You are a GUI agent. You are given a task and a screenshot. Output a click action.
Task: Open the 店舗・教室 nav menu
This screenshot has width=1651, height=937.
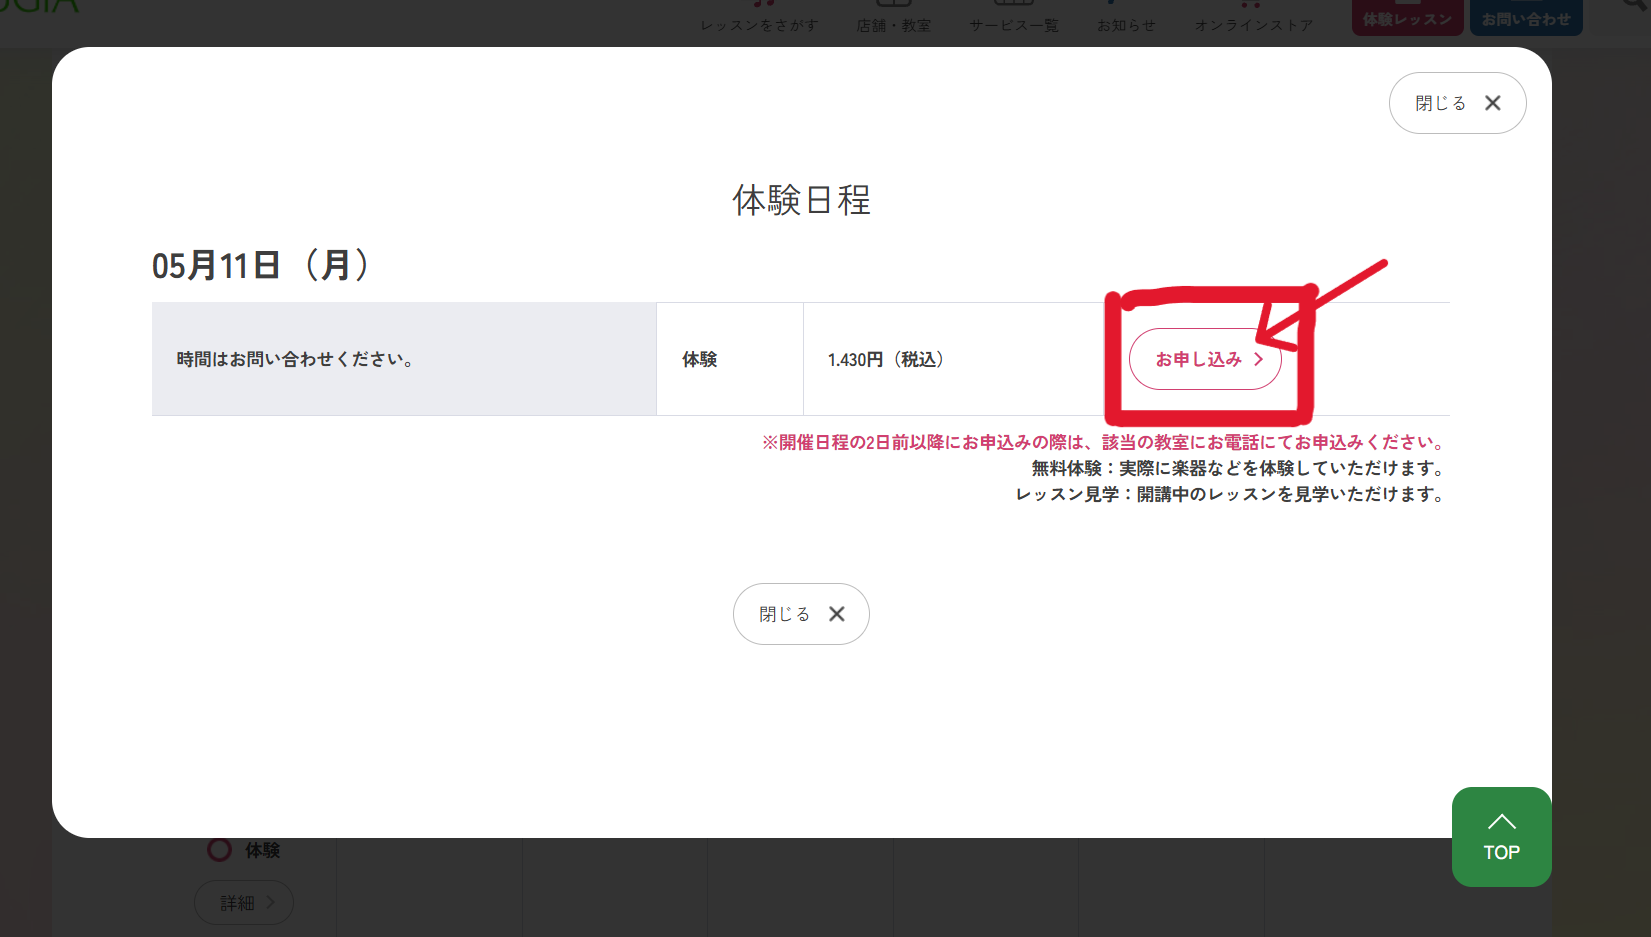(x=894, y=25)
